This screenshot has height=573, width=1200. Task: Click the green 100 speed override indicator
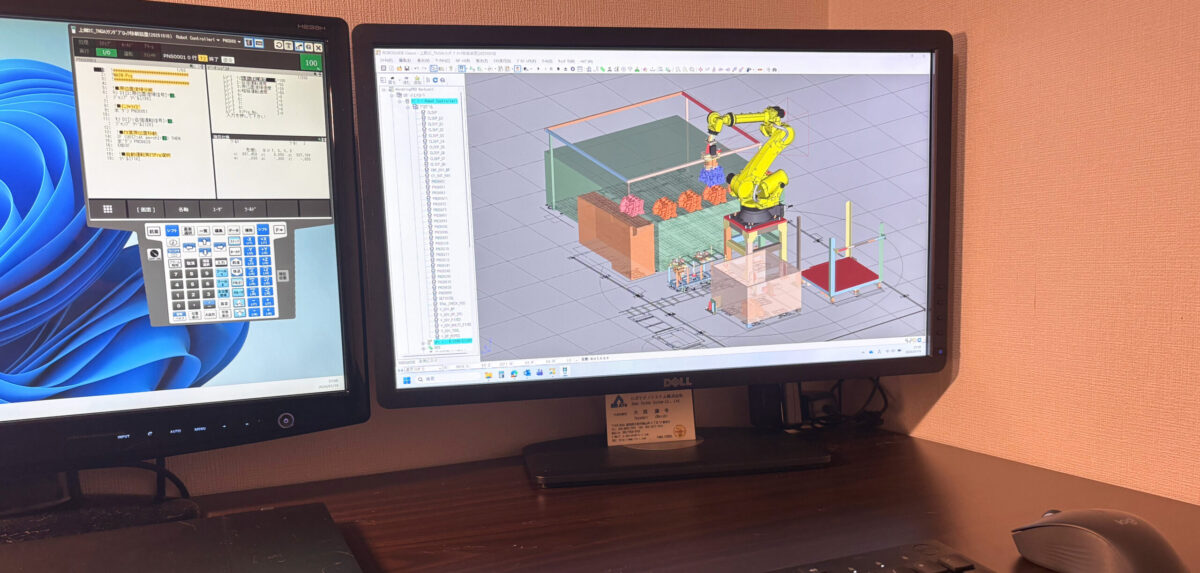[311, 63]
